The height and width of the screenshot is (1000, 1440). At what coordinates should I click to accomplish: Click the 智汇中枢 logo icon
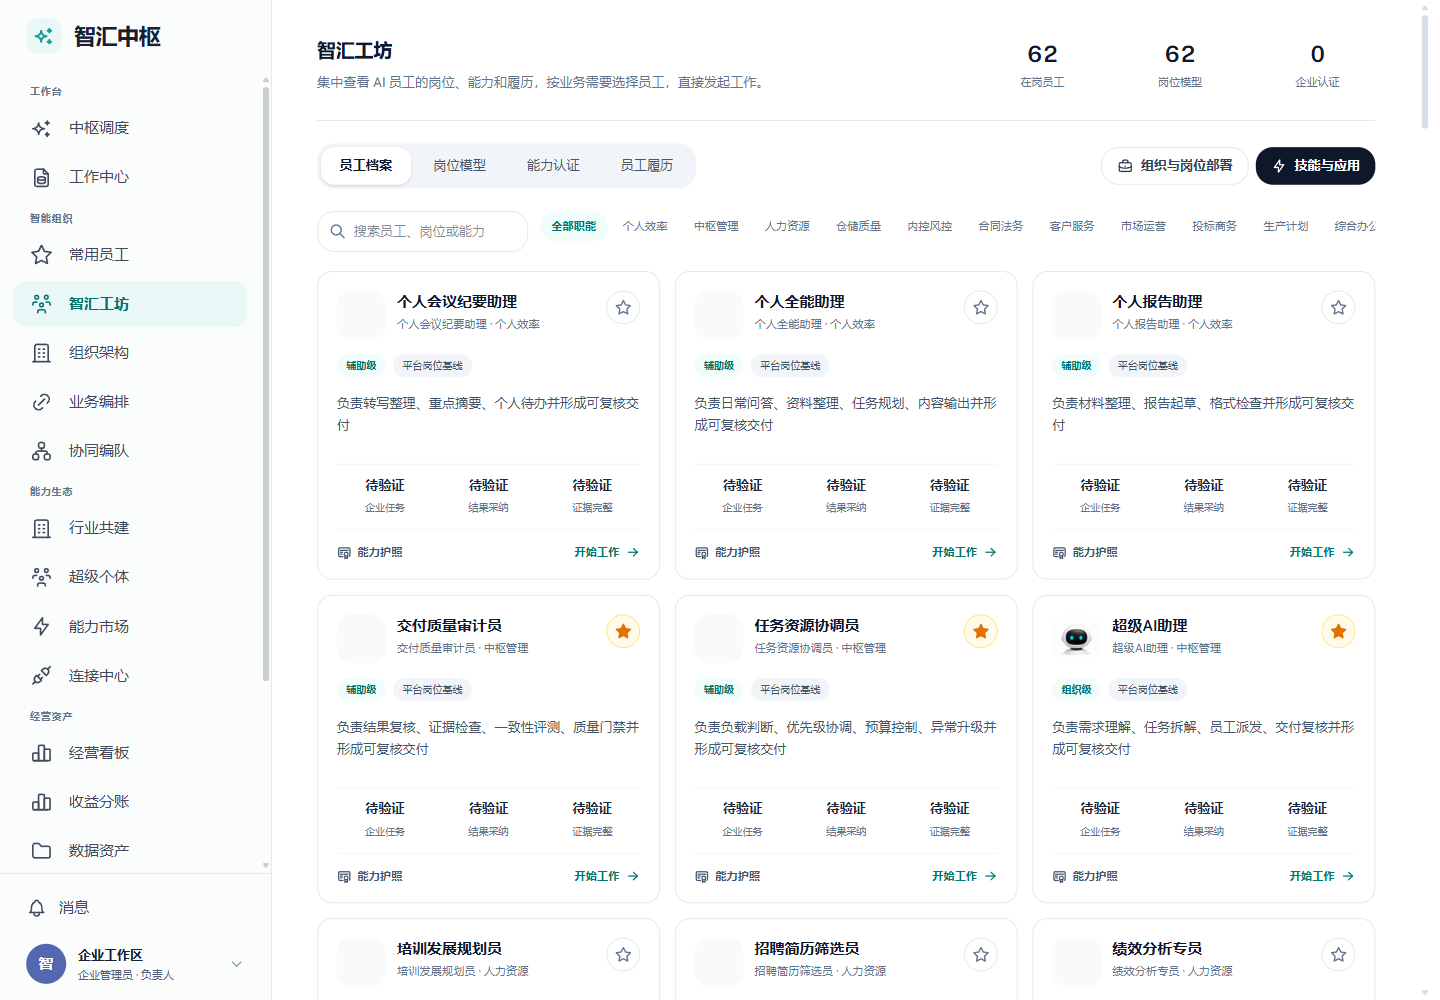[x=44, y=37]
